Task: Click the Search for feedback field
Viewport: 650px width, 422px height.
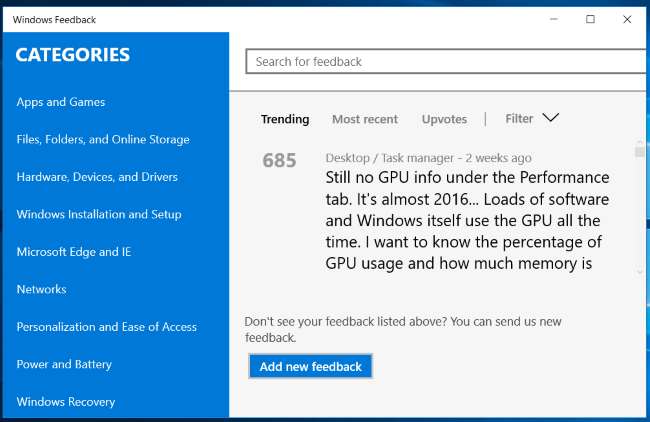Action: 445,62
